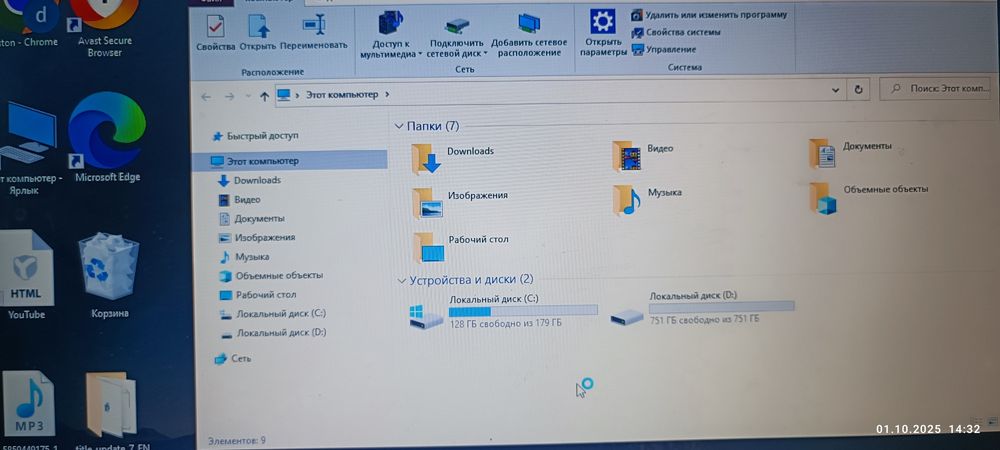Click the C: drive usage bar
Screen dimensions: 1000x450
pyautogui.click(x=523, y=310)
